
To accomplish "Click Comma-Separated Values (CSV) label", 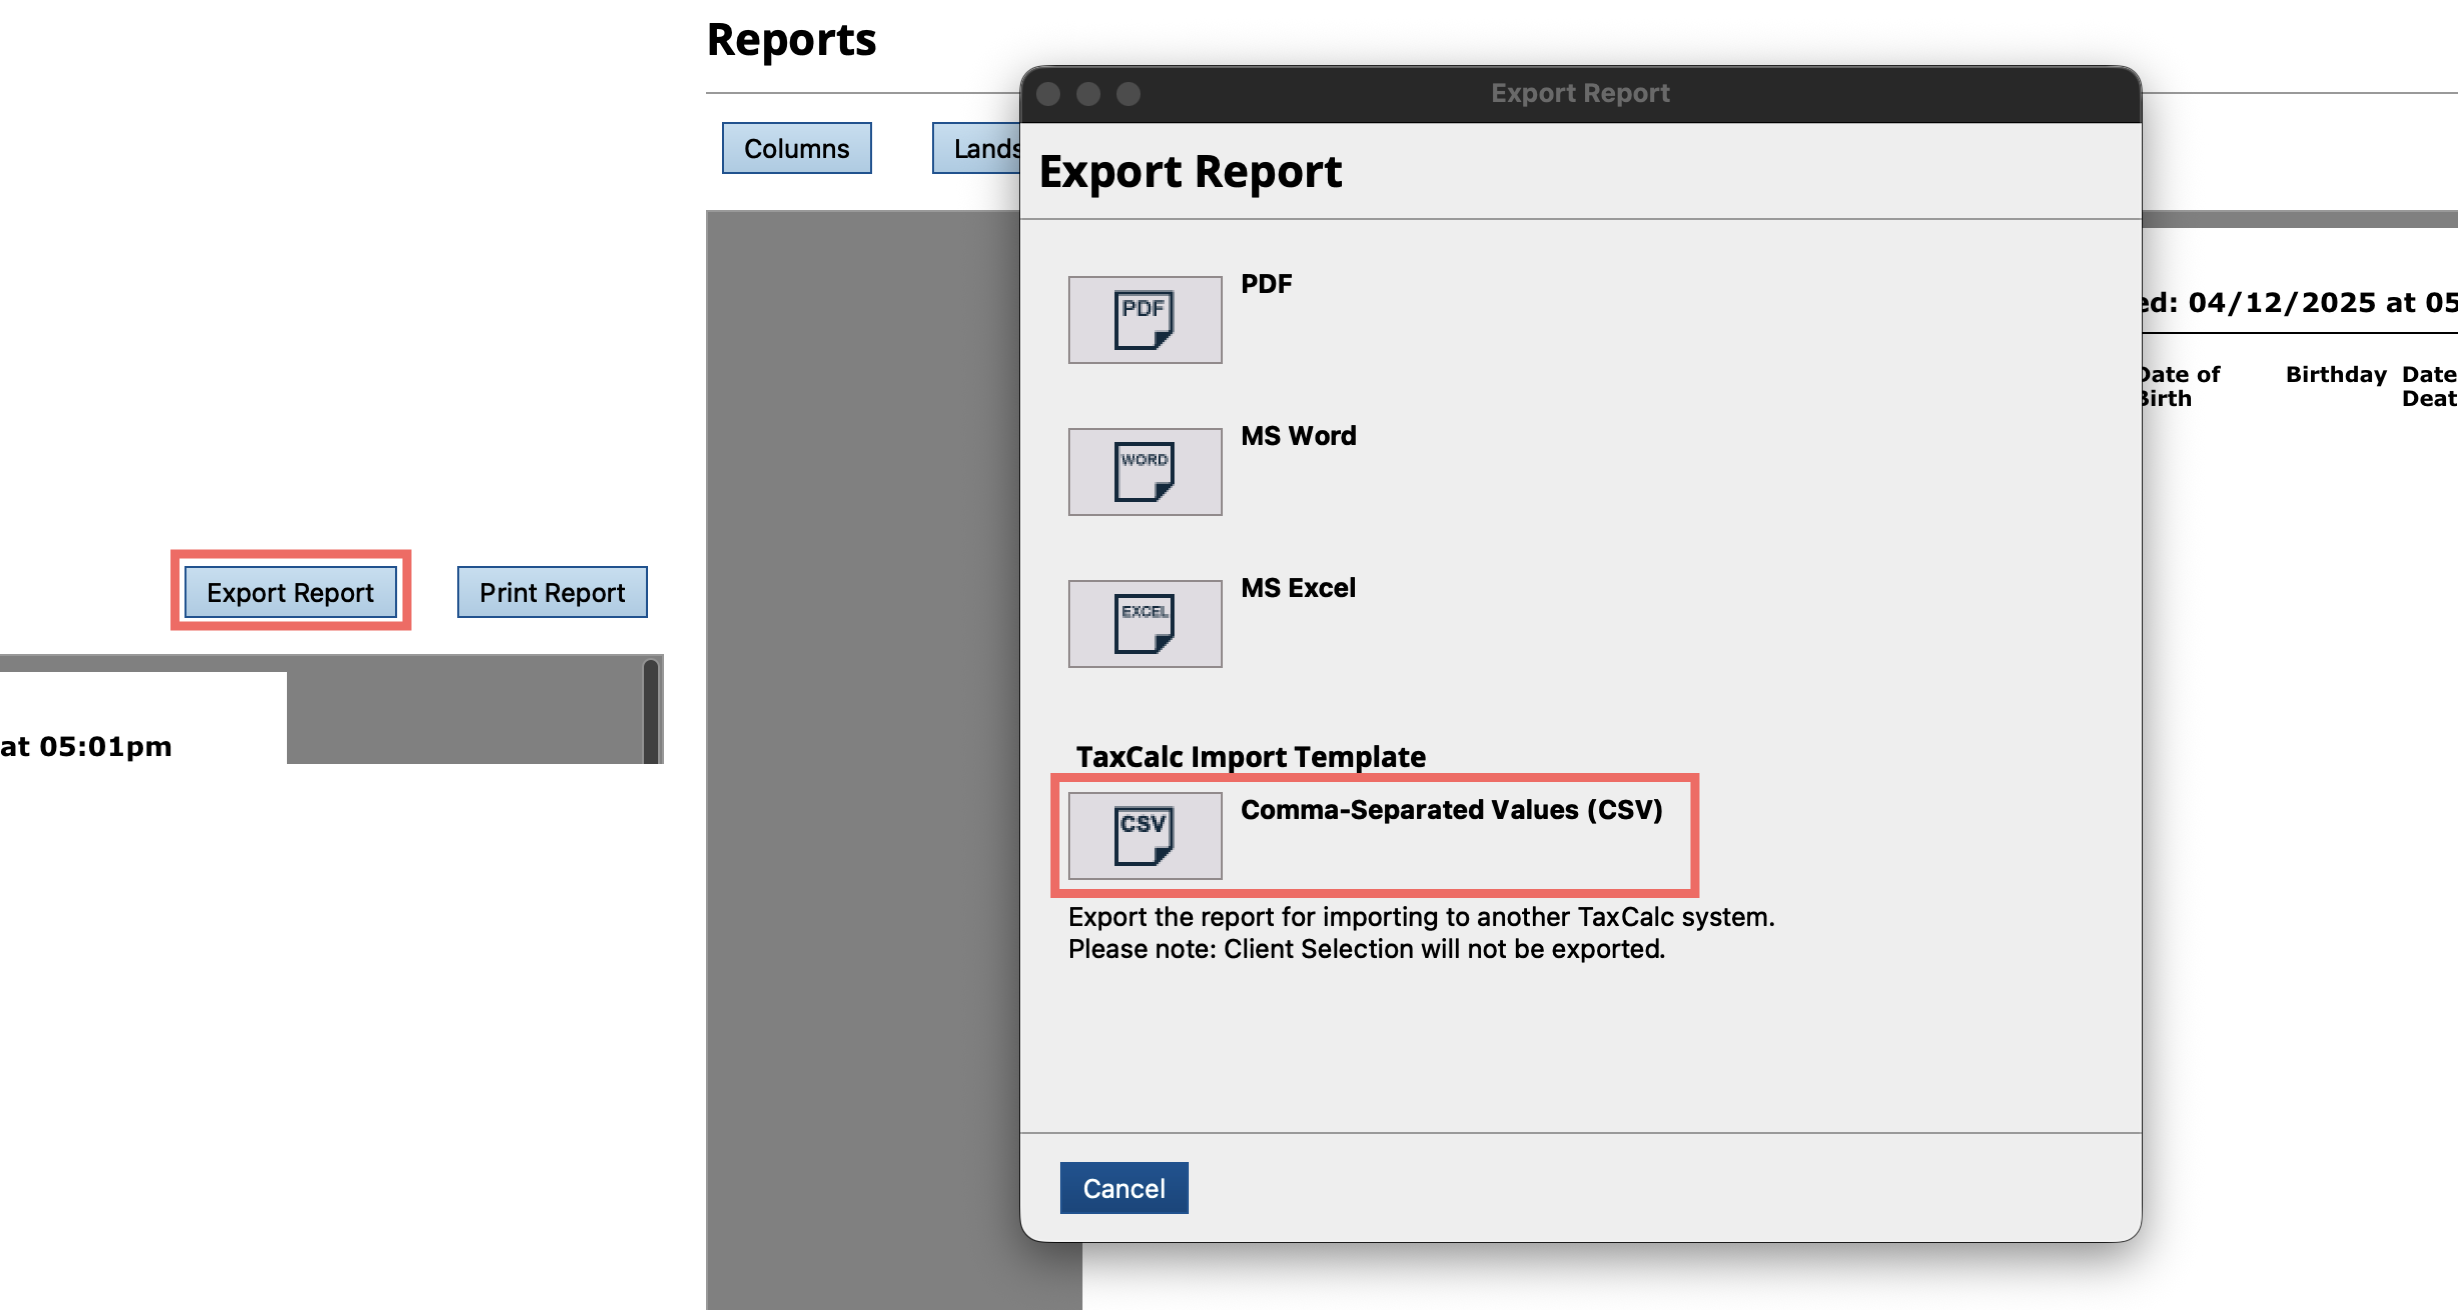I will tap(1451, 810).
